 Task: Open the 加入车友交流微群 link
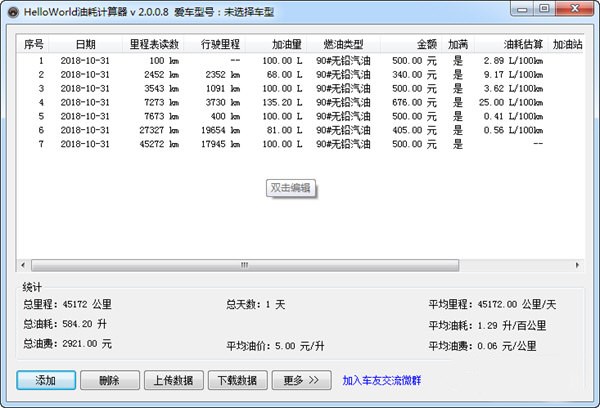coord(382,380)
